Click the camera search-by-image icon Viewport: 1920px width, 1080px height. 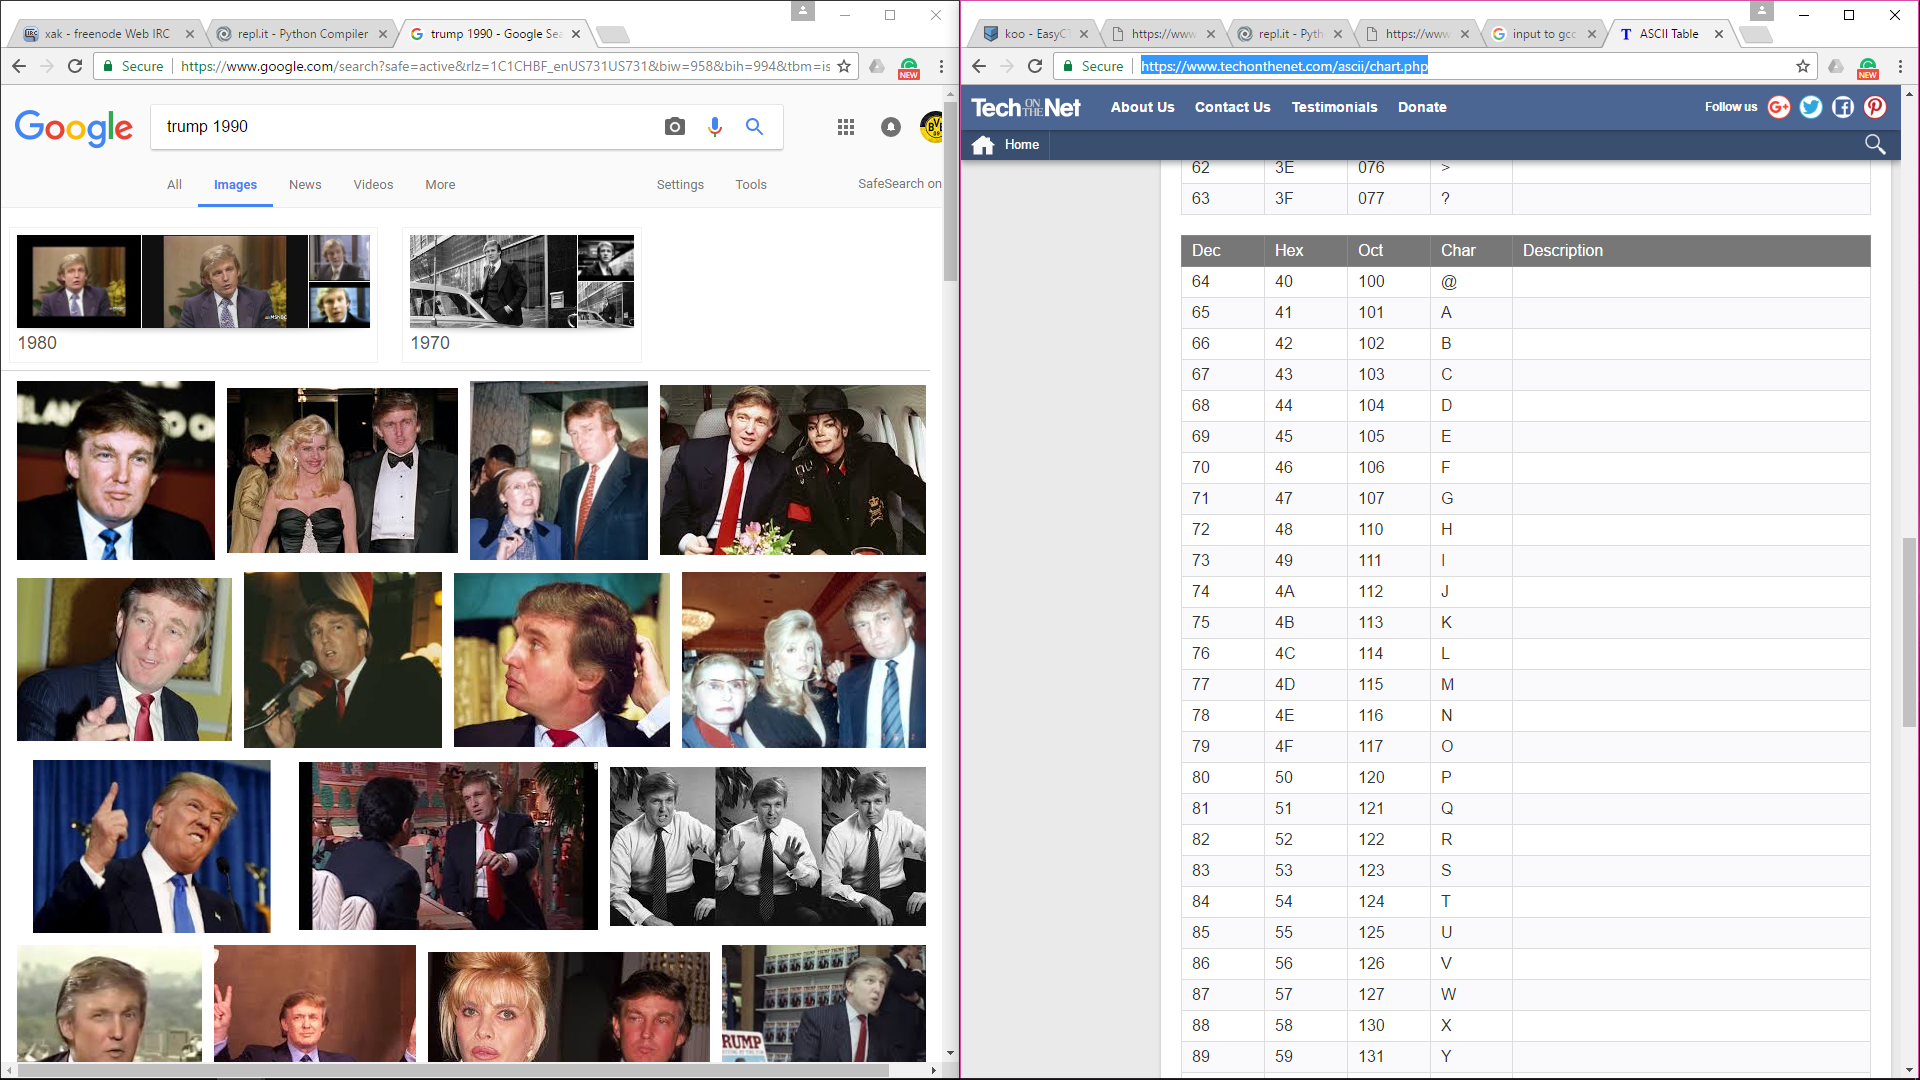click(675, 127)
